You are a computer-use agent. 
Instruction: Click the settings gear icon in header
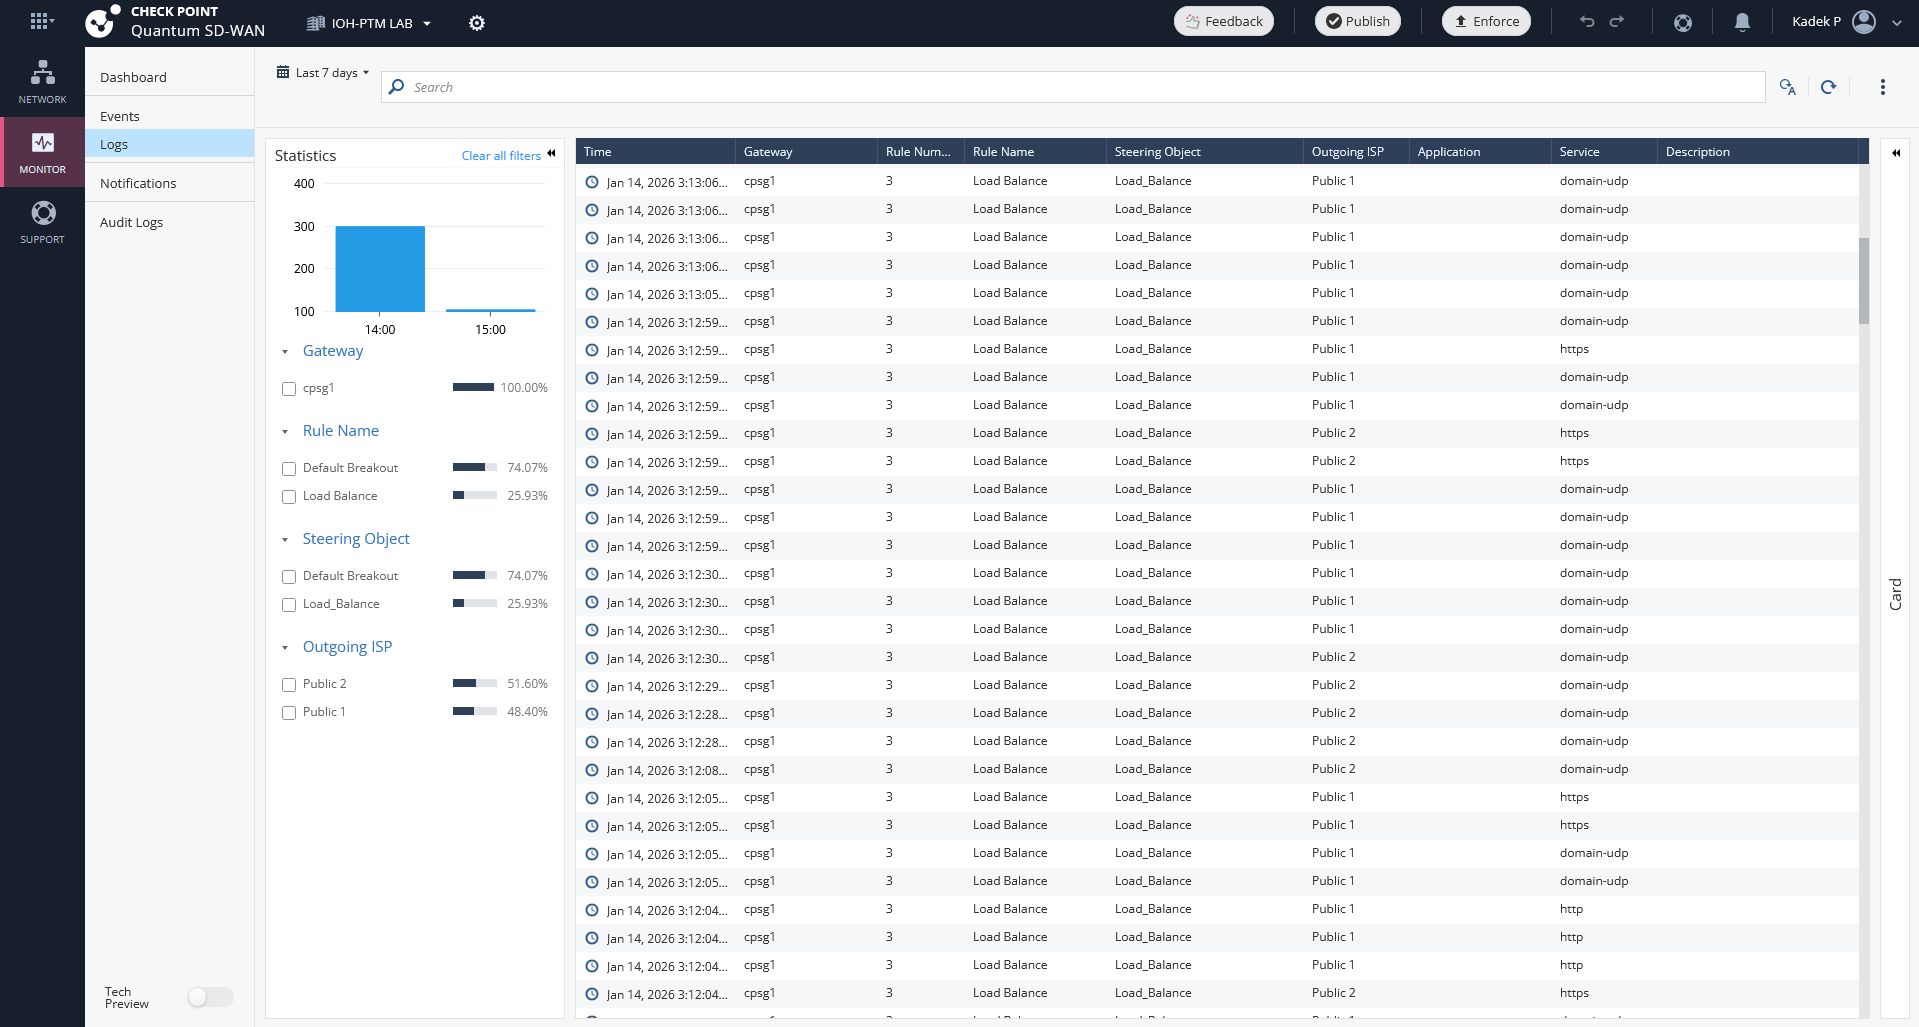477,23
